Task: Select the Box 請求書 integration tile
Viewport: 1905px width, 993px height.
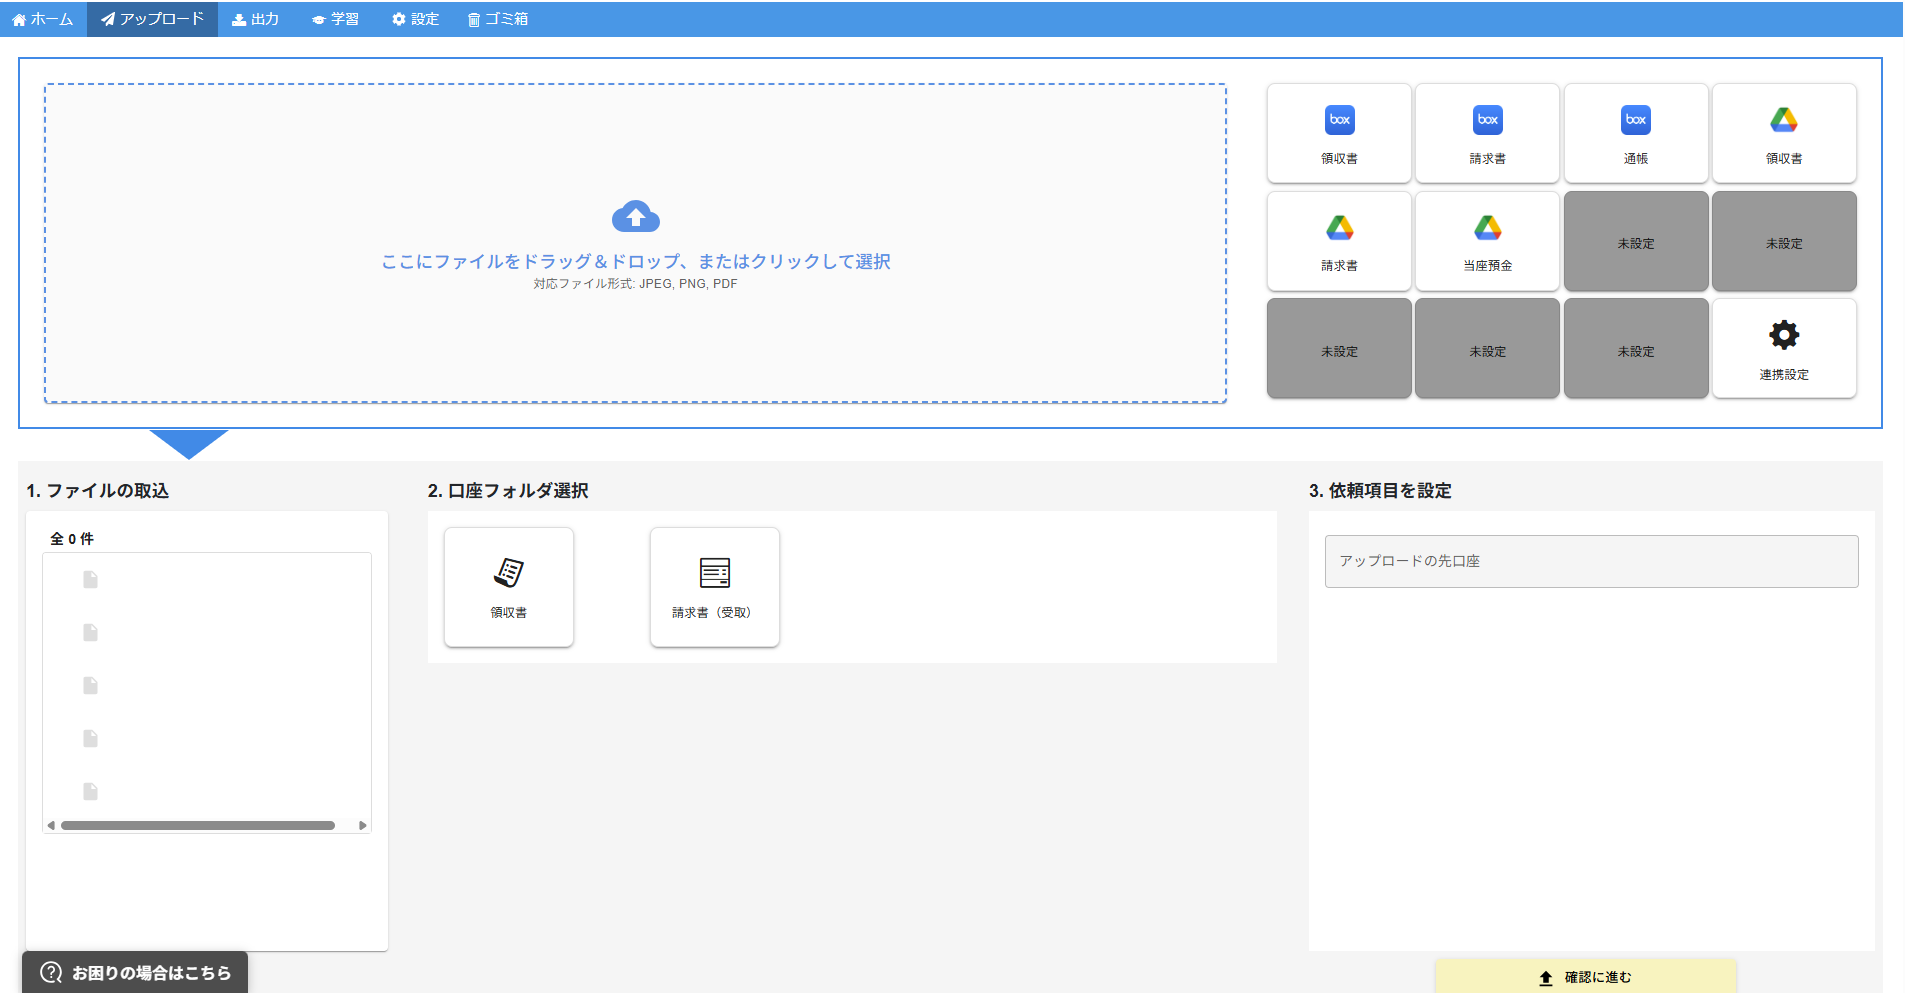Action: 1487,133
